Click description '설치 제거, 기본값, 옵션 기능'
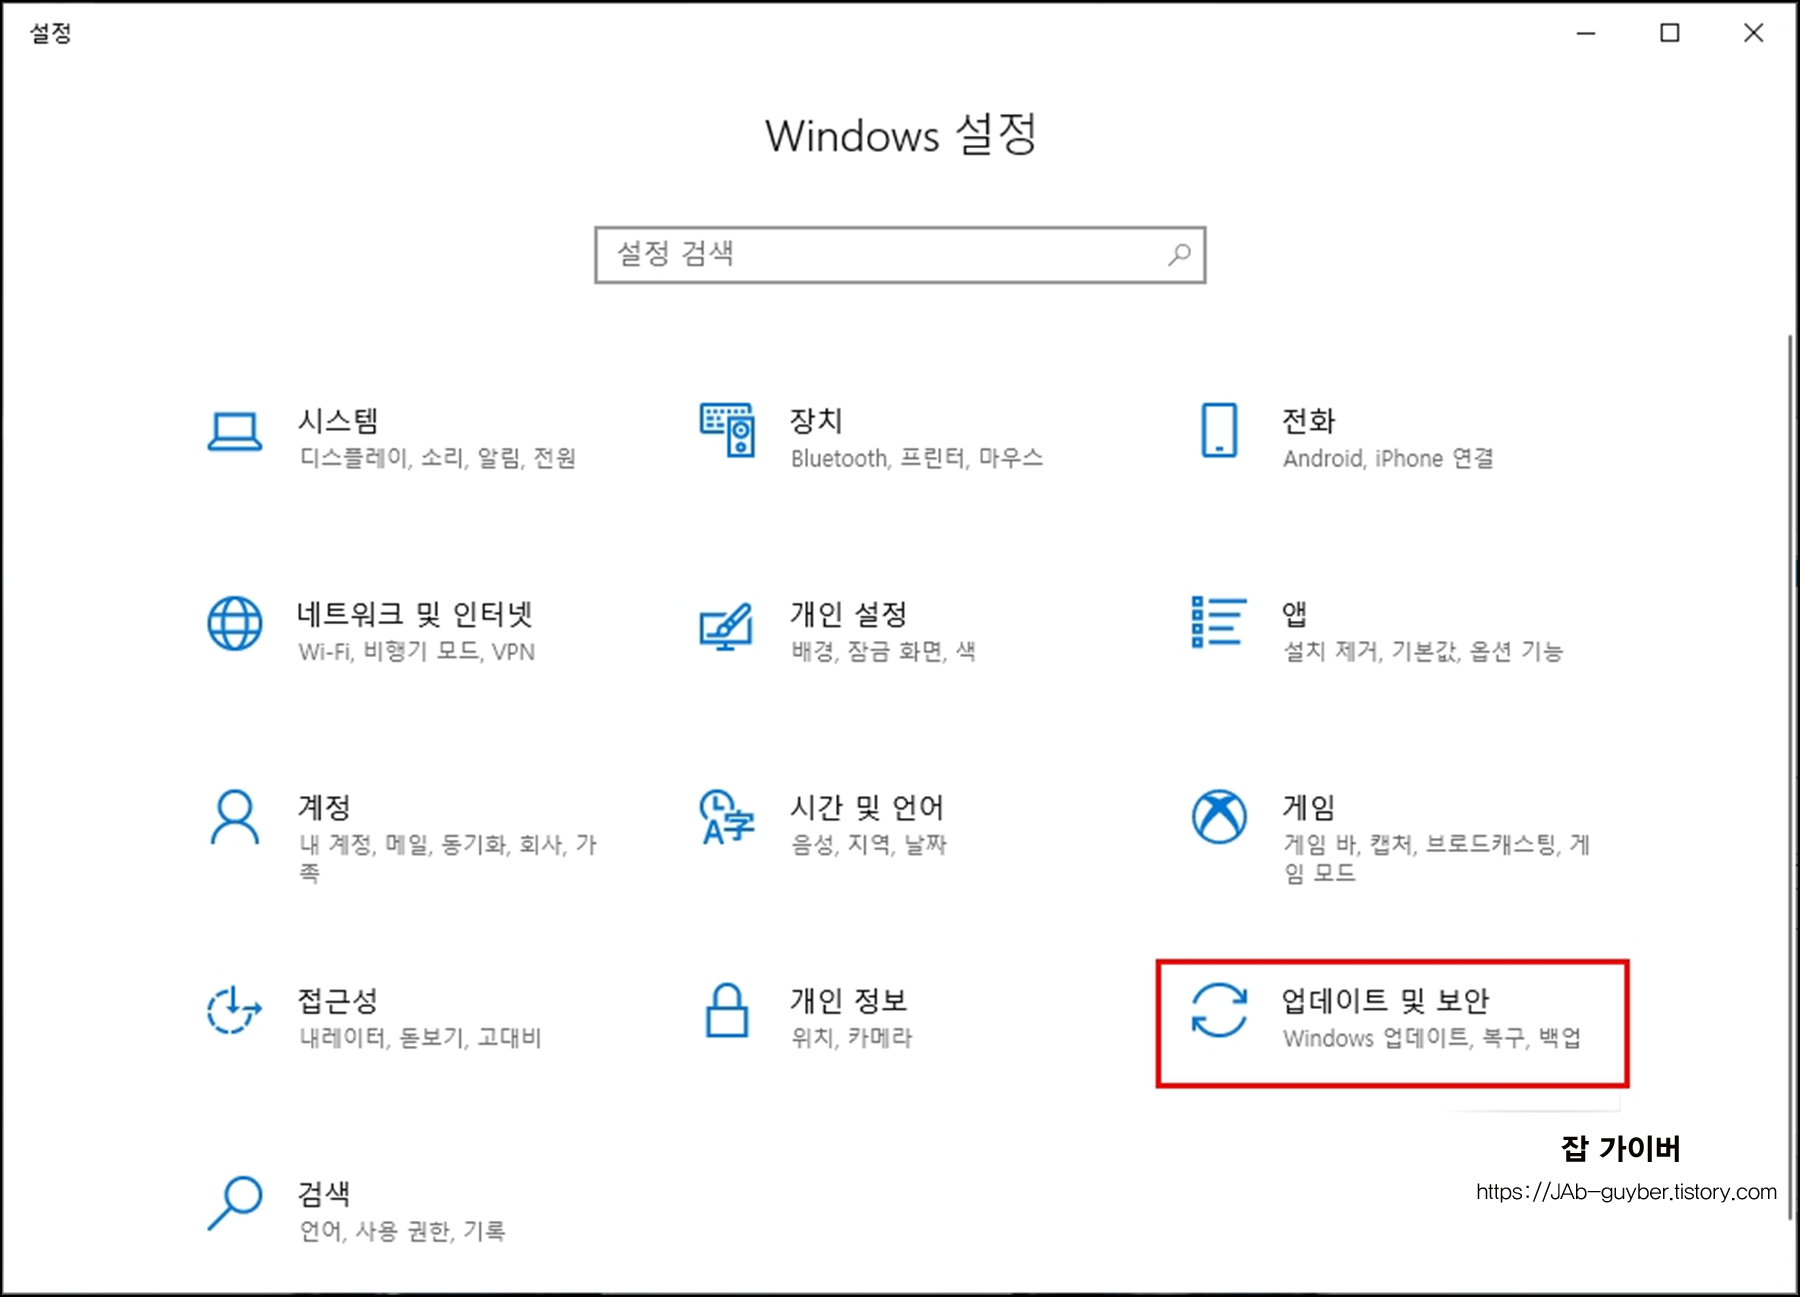The width and height of the screenshot is (1800, 1297). pyautogui.click(x=1423, y=652)
